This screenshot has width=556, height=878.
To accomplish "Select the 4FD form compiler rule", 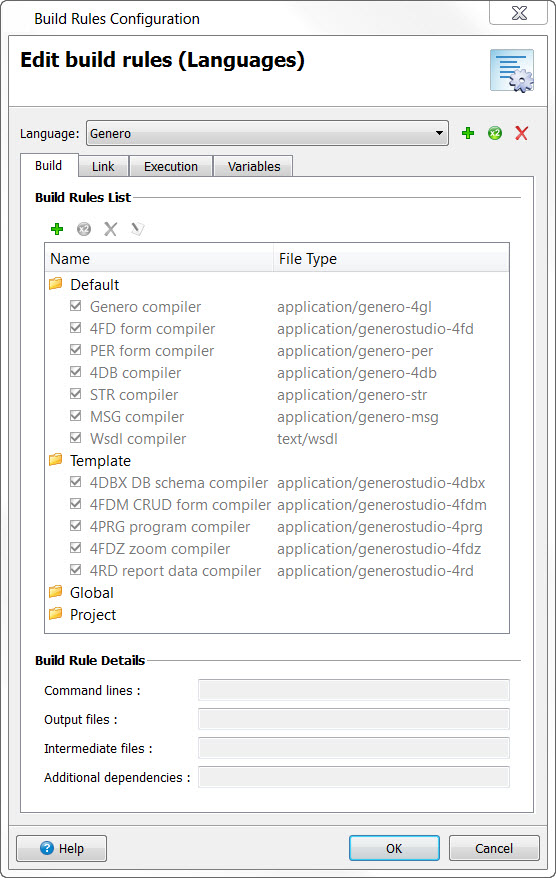I will pos(152,329).
